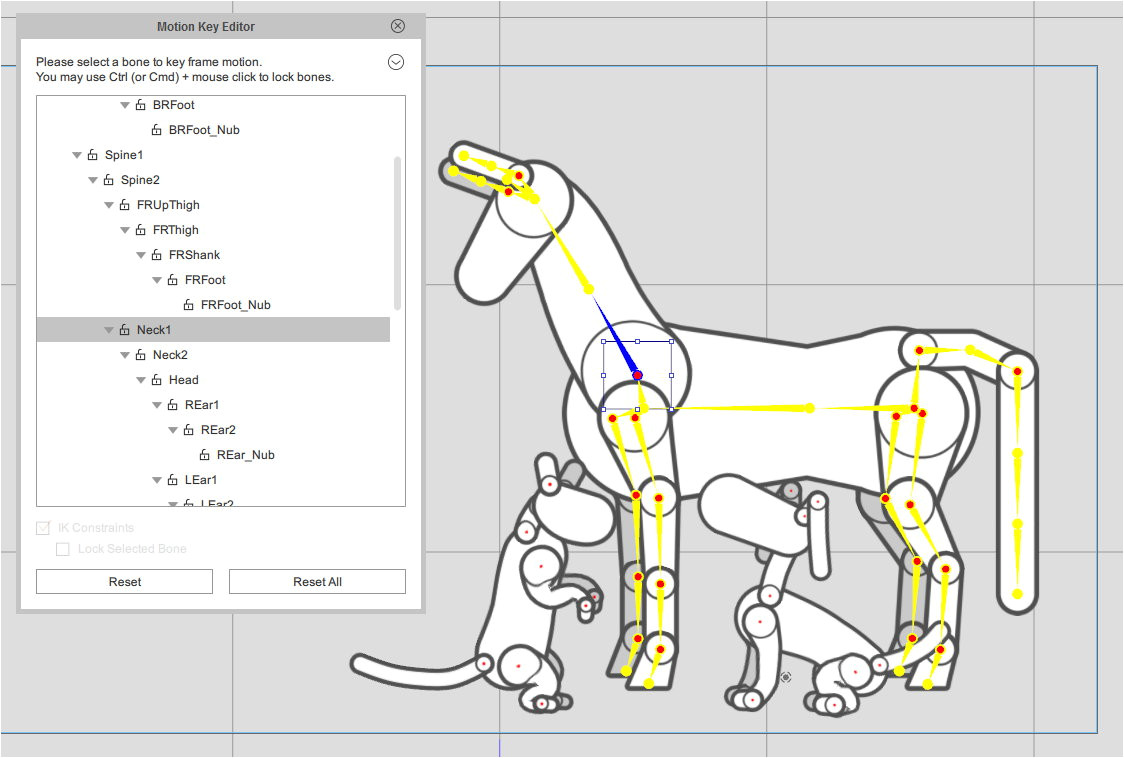Viewport: 1124px width, 758px height.
Task: Click the lock icon beside Neck2
Action: [140, 355]
